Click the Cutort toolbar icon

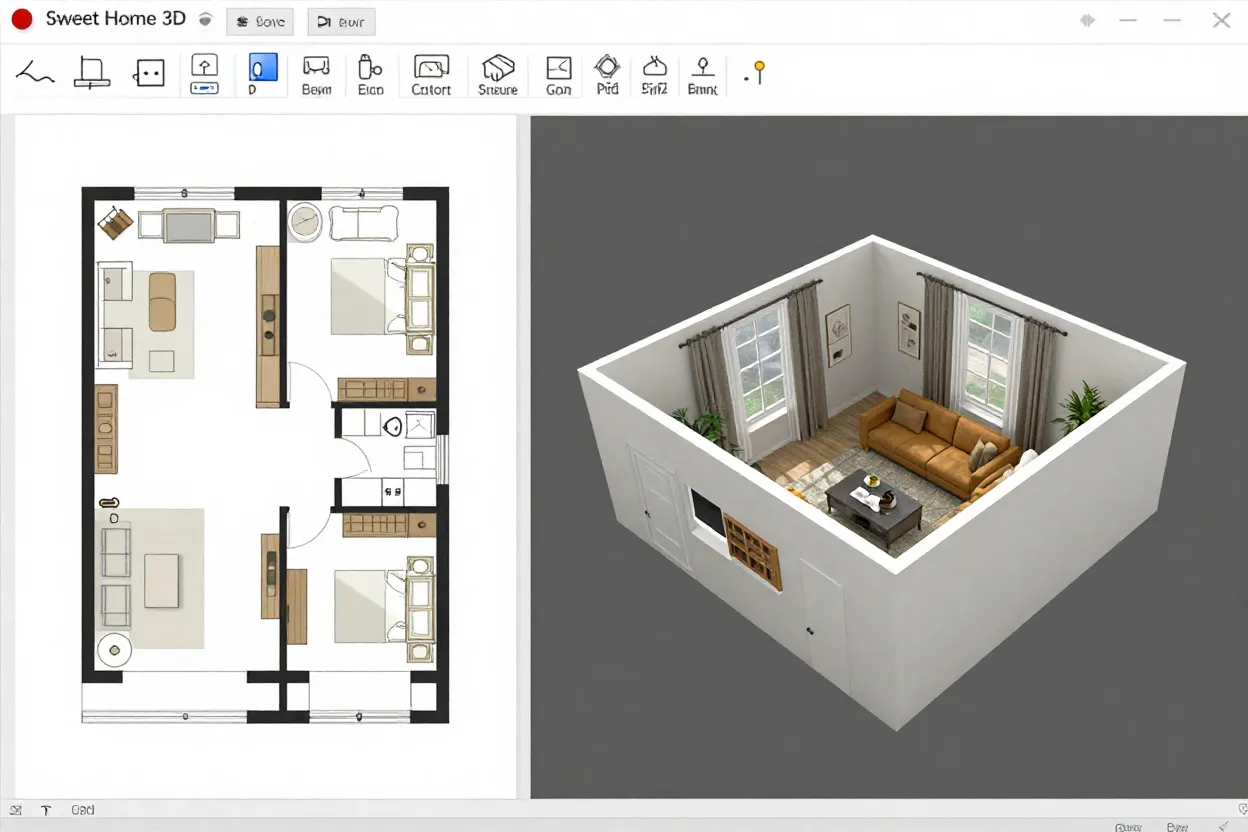pyautogui.click(x=431, y=70)
